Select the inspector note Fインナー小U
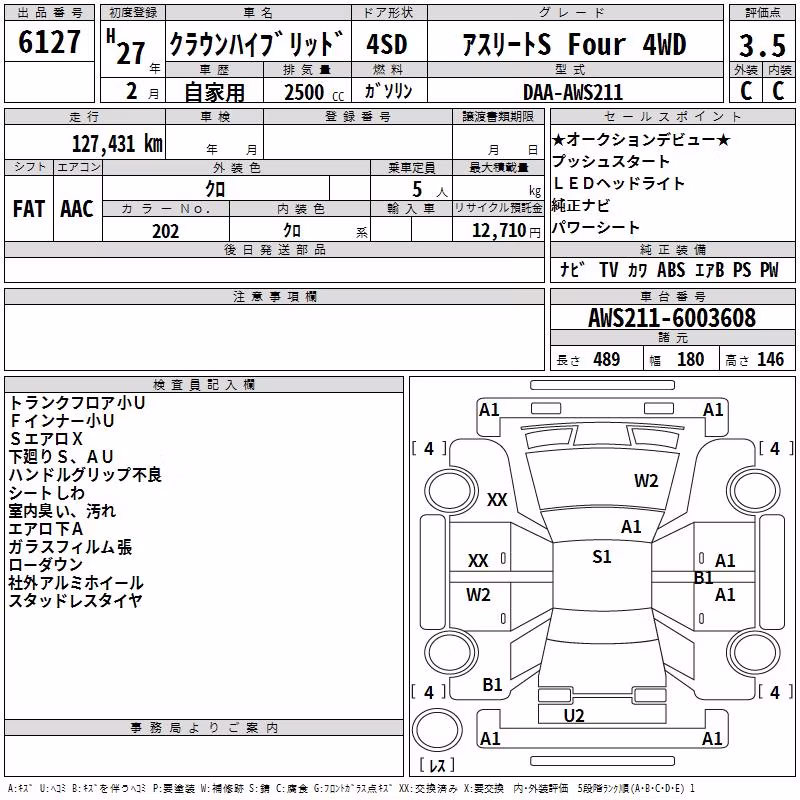This screenshot has width=800, height=800. (x=62, y=420)
